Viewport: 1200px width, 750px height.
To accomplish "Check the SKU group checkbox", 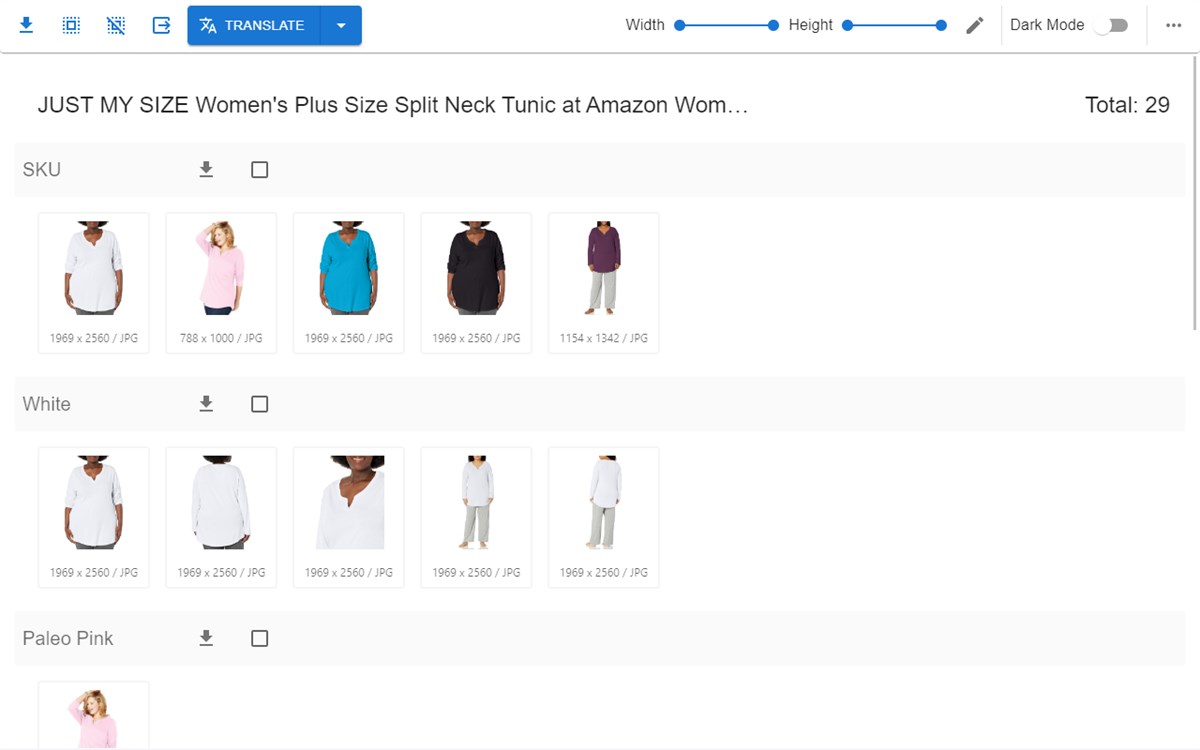I will (x=259, y=169).
